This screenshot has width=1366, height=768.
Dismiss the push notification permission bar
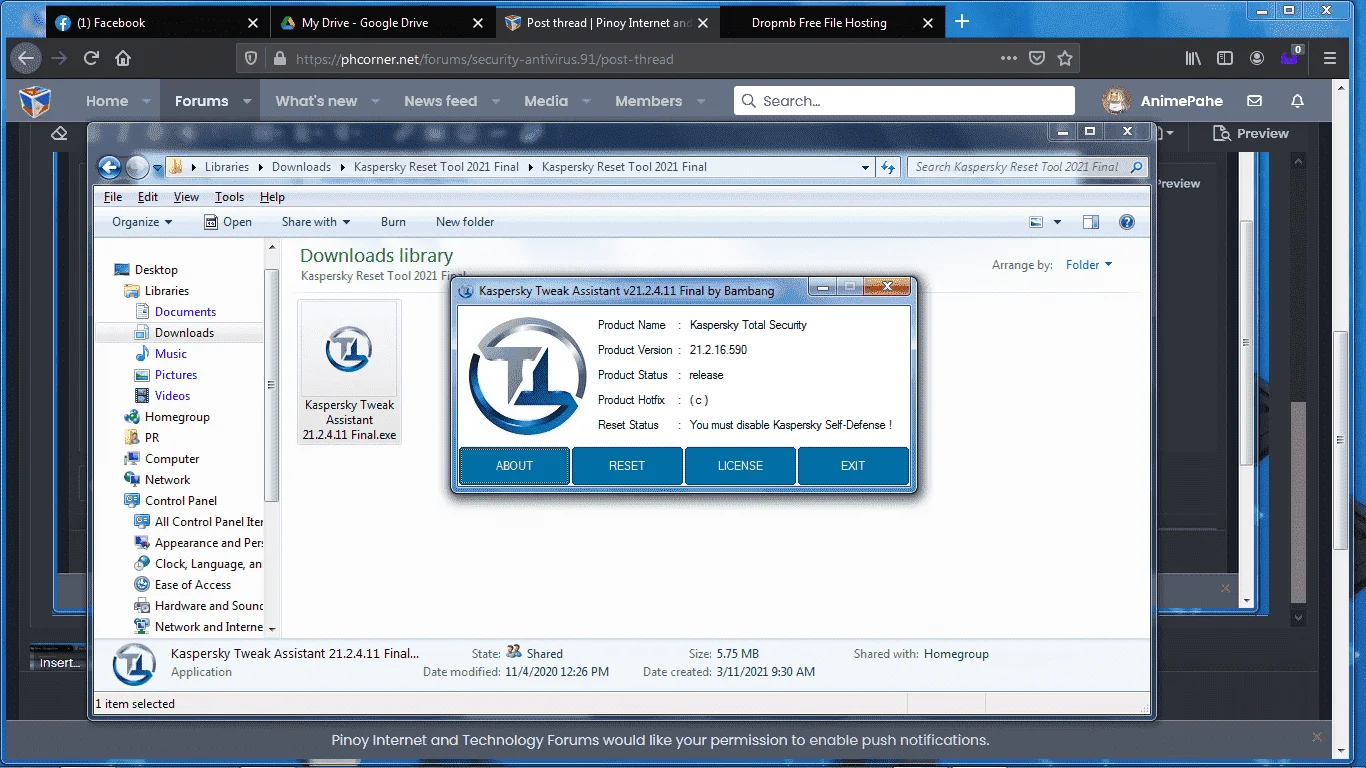[x=1316, y=737]
